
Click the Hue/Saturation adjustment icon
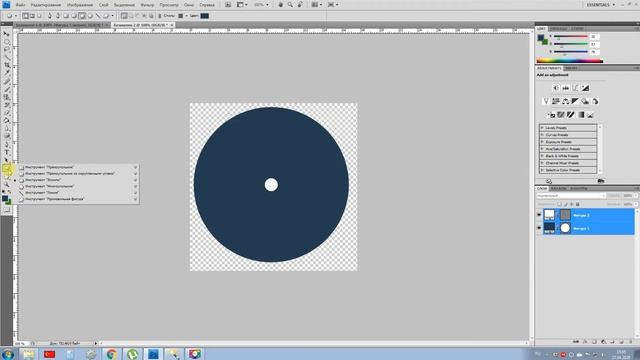coord(556,101)
